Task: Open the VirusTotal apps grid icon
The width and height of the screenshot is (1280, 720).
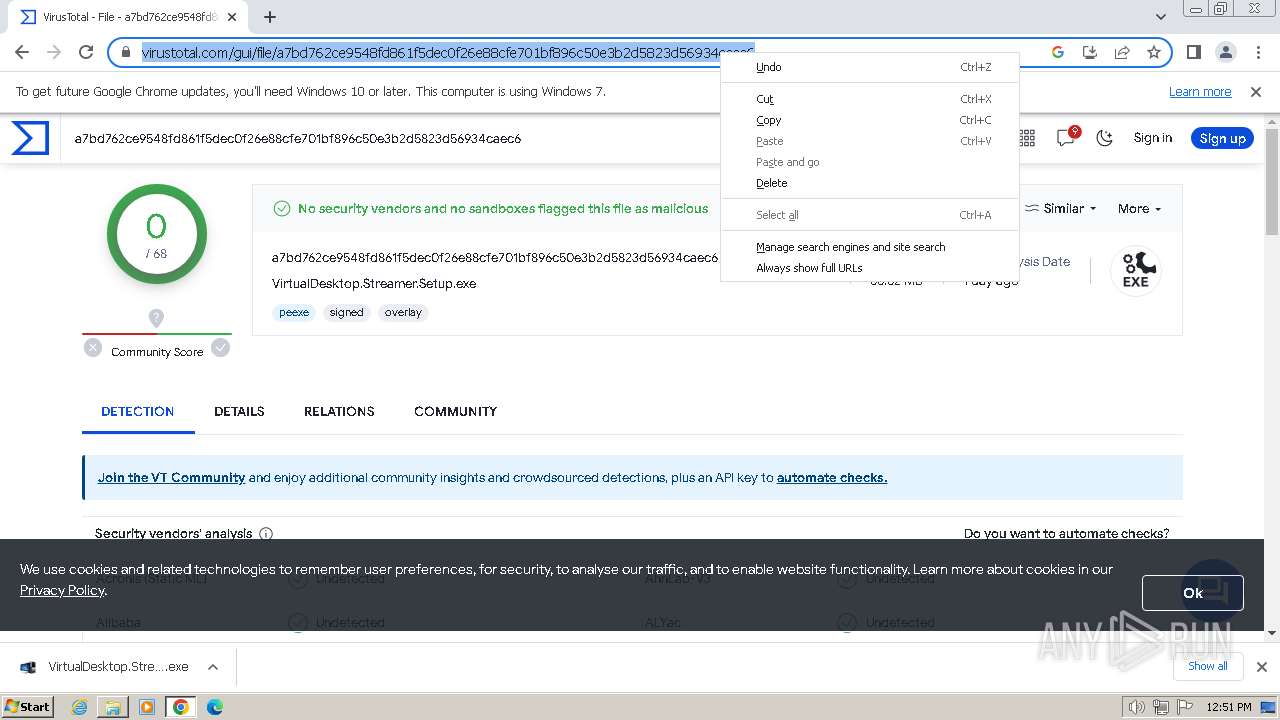Action: [1027, 138]
